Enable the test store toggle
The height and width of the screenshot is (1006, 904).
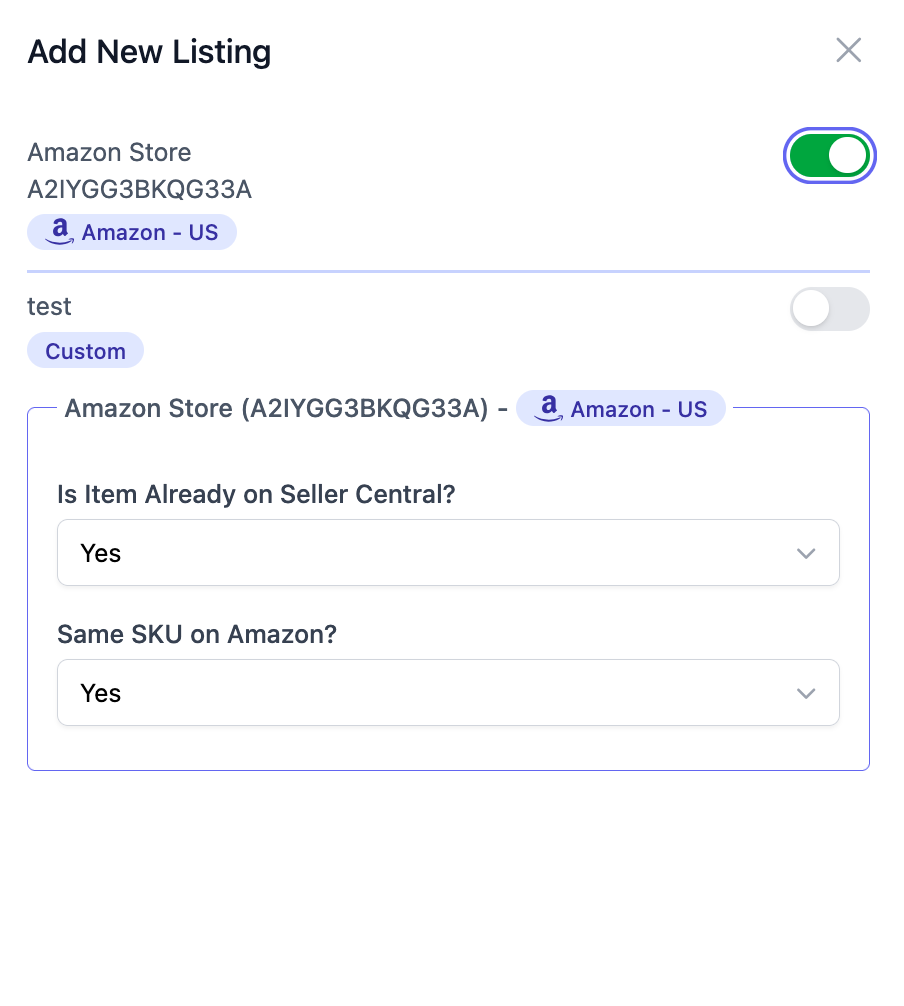pyautogui.click(x=829, y=309)
